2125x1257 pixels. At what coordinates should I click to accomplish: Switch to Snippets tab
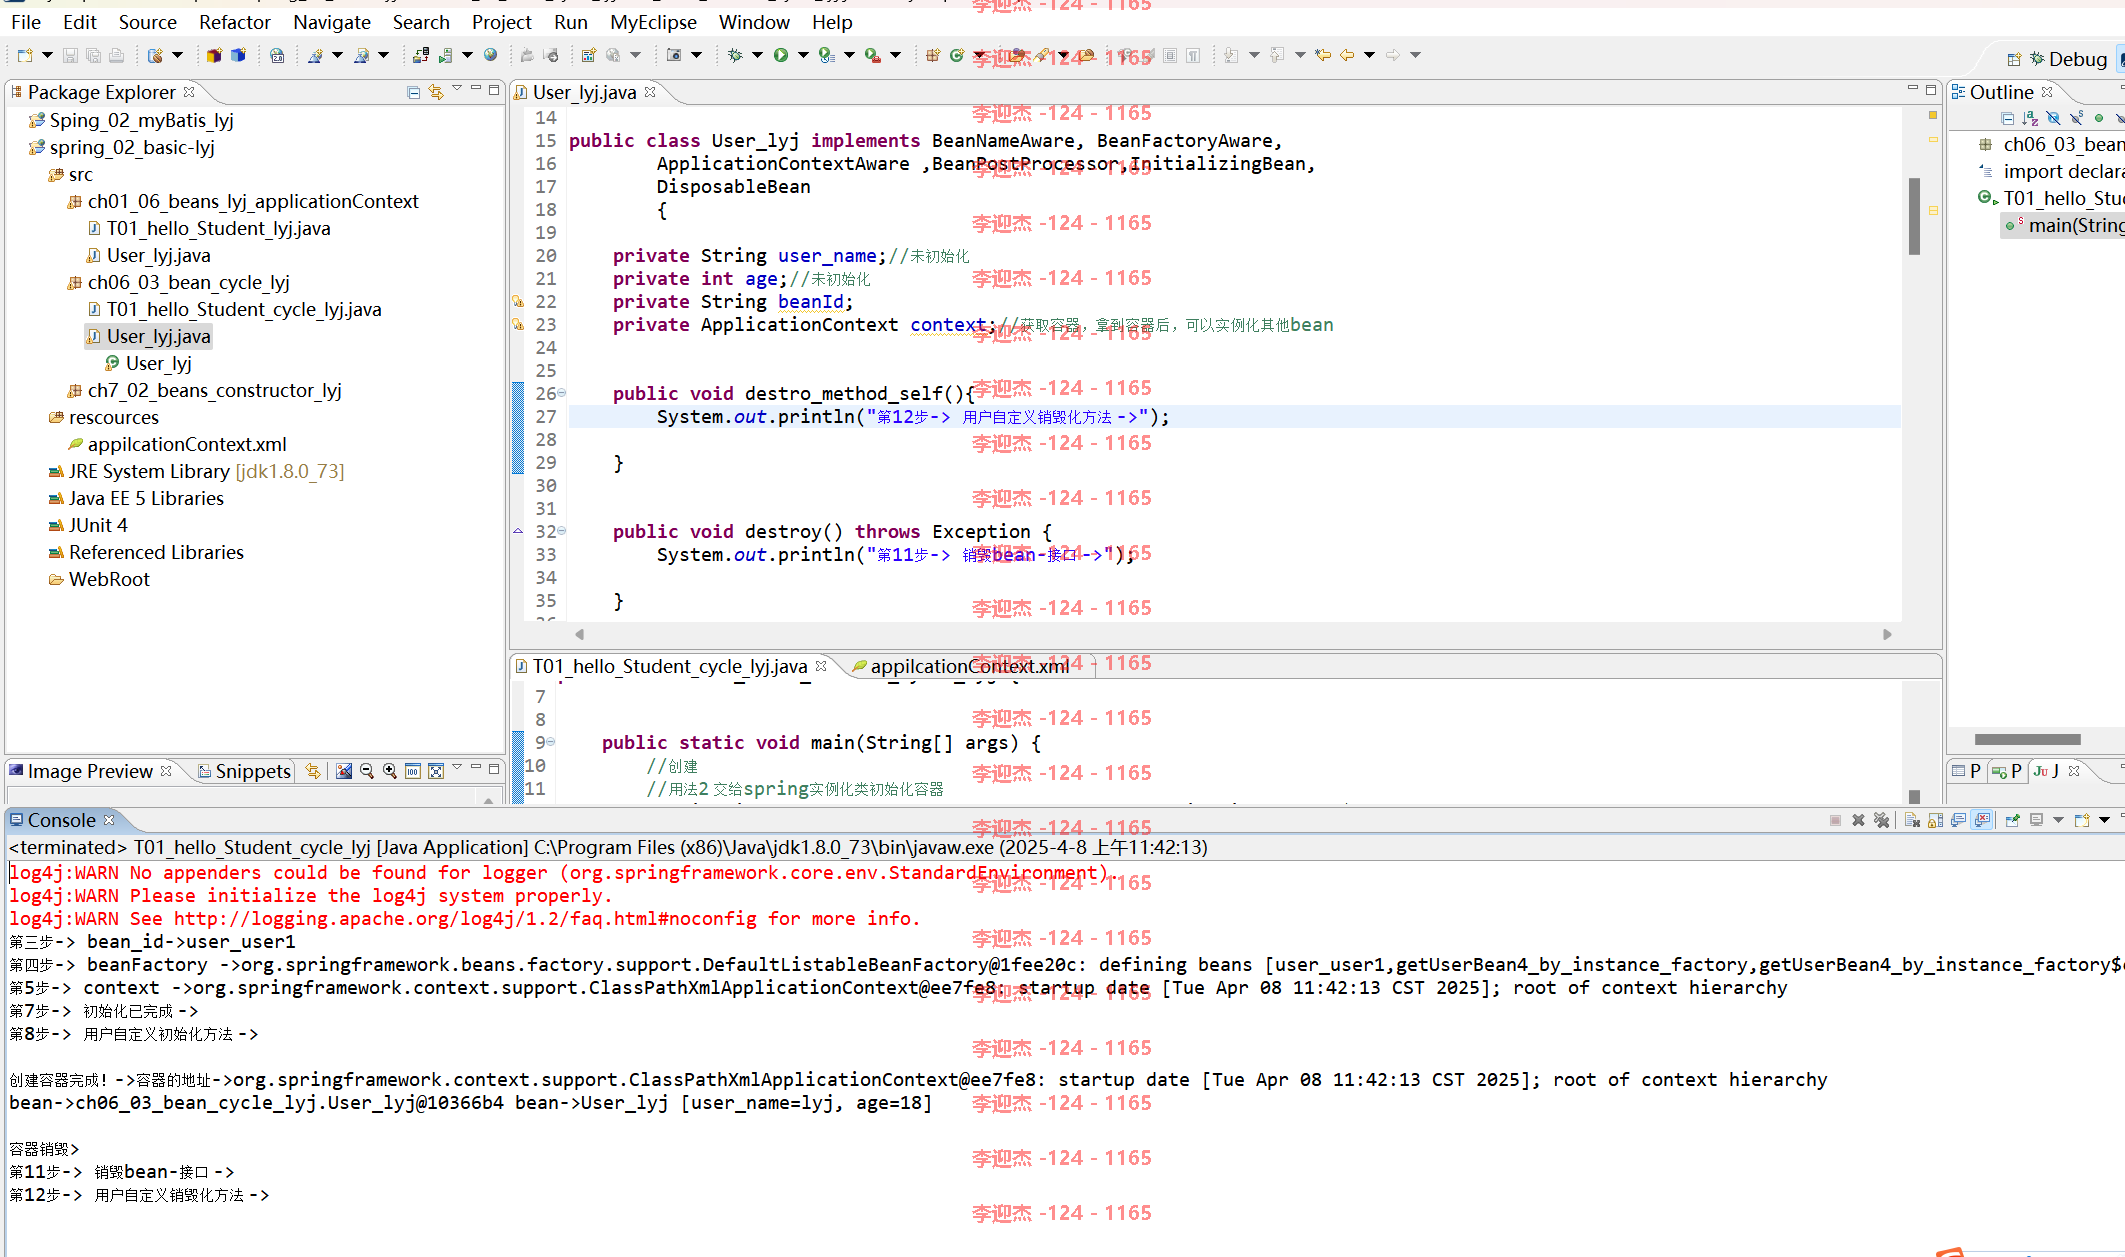click(245, 771)
